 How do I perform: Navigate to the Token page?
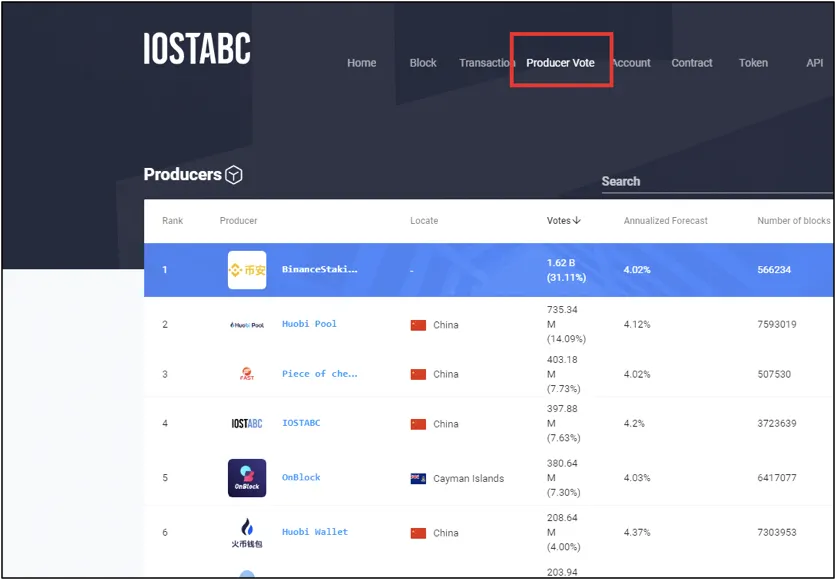coord(753,63)
